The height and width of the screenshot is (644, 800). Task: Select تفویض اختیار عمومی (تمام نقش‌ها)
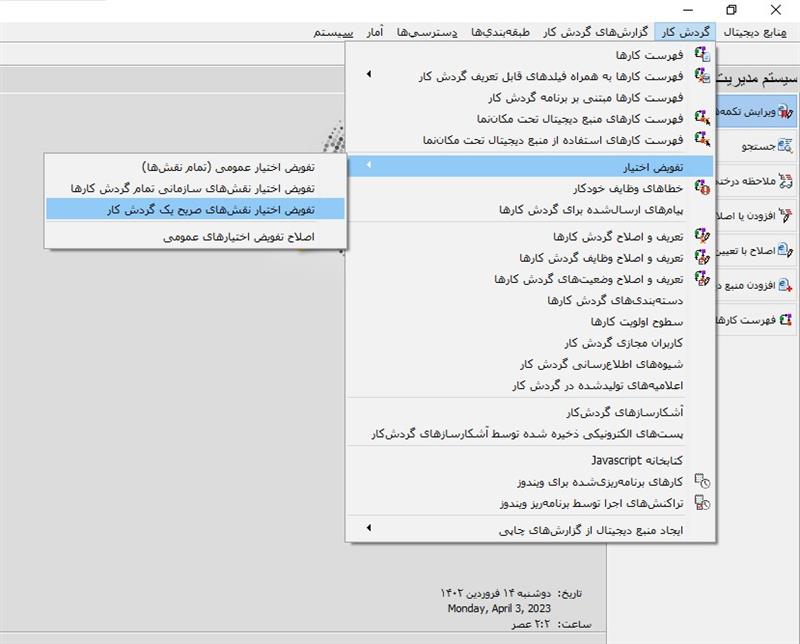coord(229,166)
